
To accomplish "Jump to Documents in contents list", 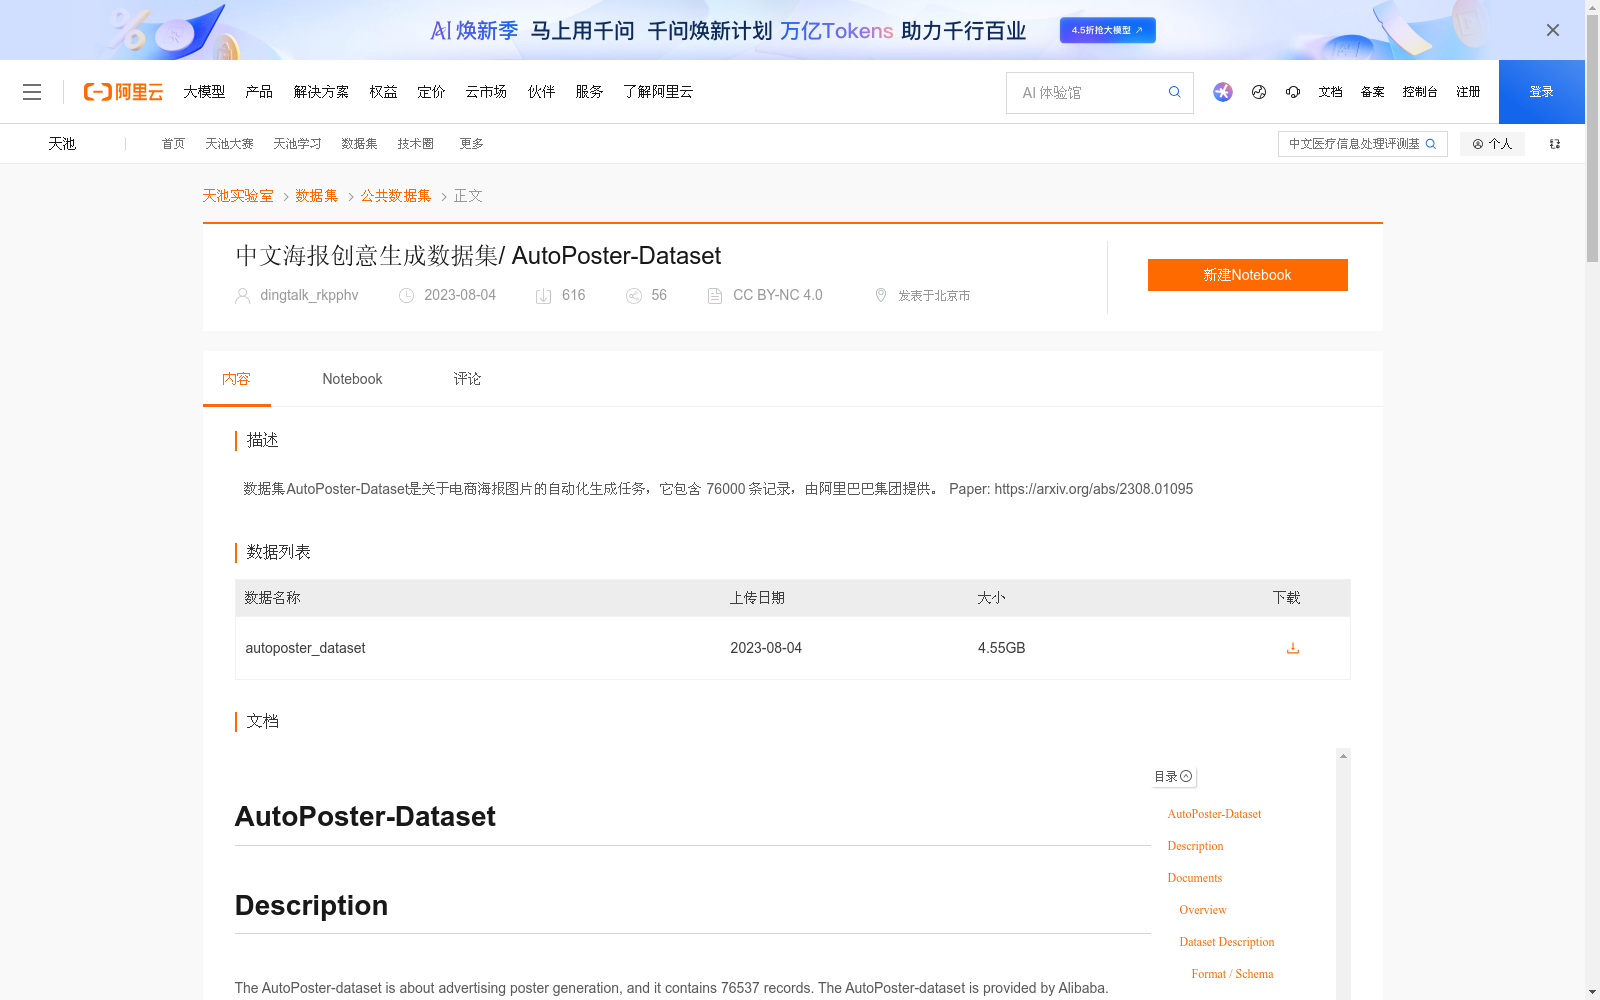I will point(1194,878).
